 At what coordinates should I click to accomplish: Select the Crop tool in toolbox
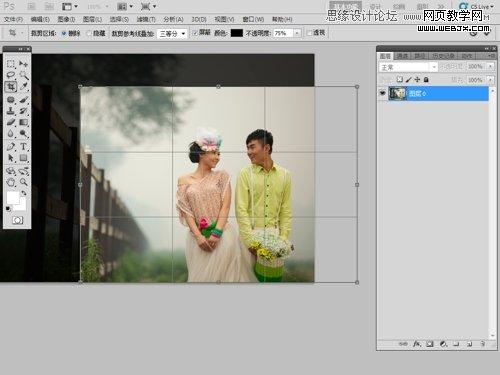tap(11, 87)
